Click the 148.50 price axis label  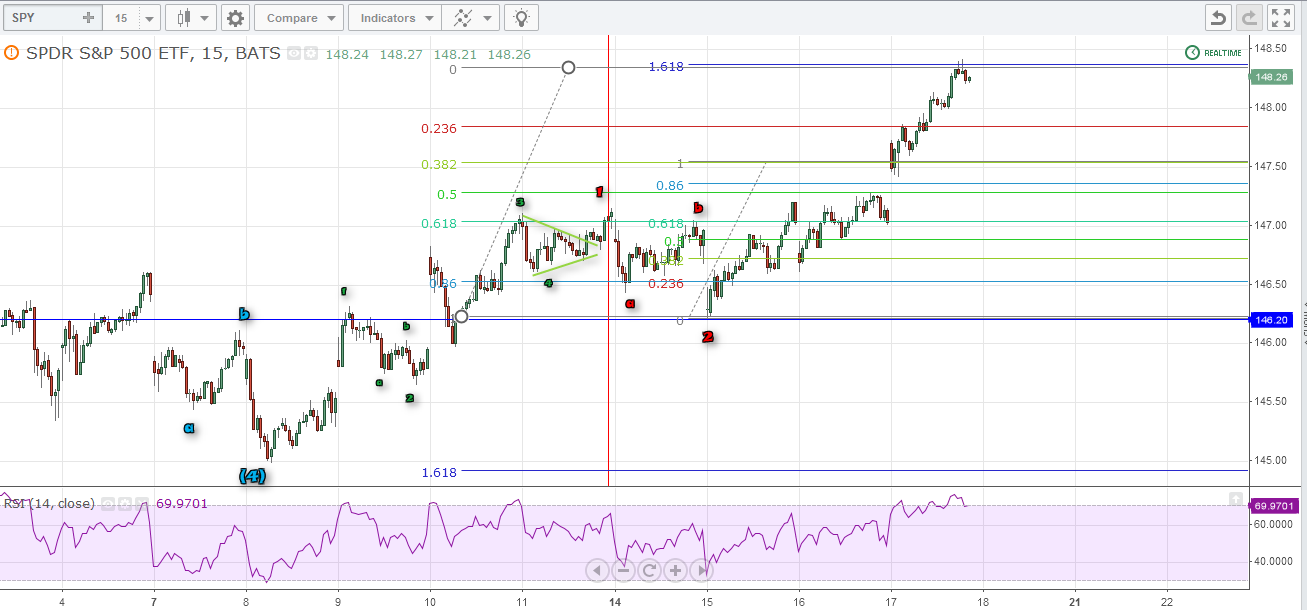tap(1271, 48)
